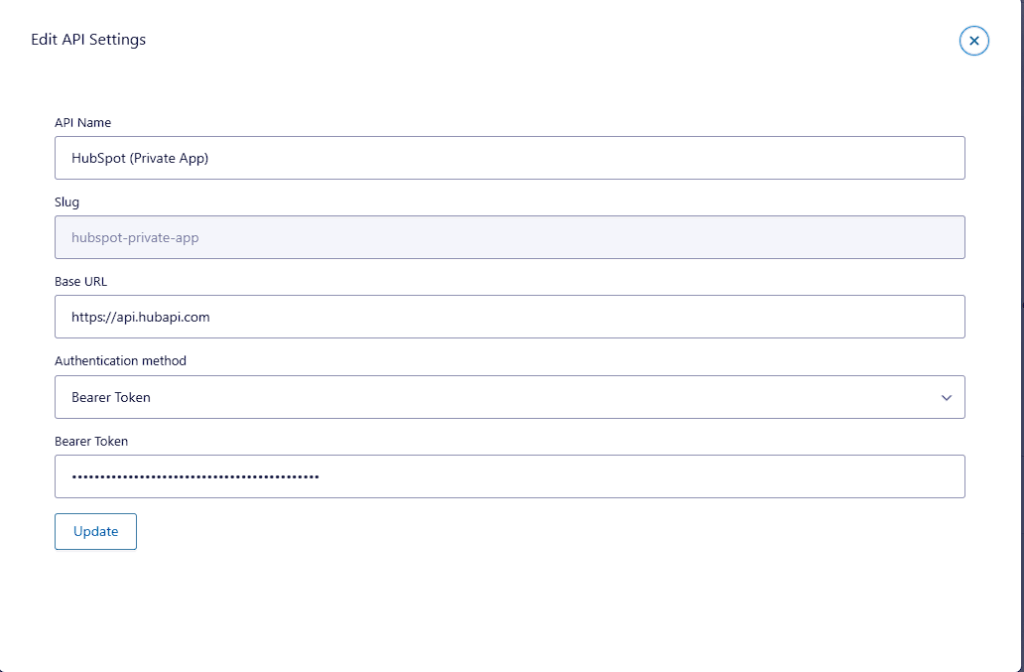This screenshot has height=672, width=1024.
Task: Click on "HubSpot (Private App)" text
Action: [140, 158]
